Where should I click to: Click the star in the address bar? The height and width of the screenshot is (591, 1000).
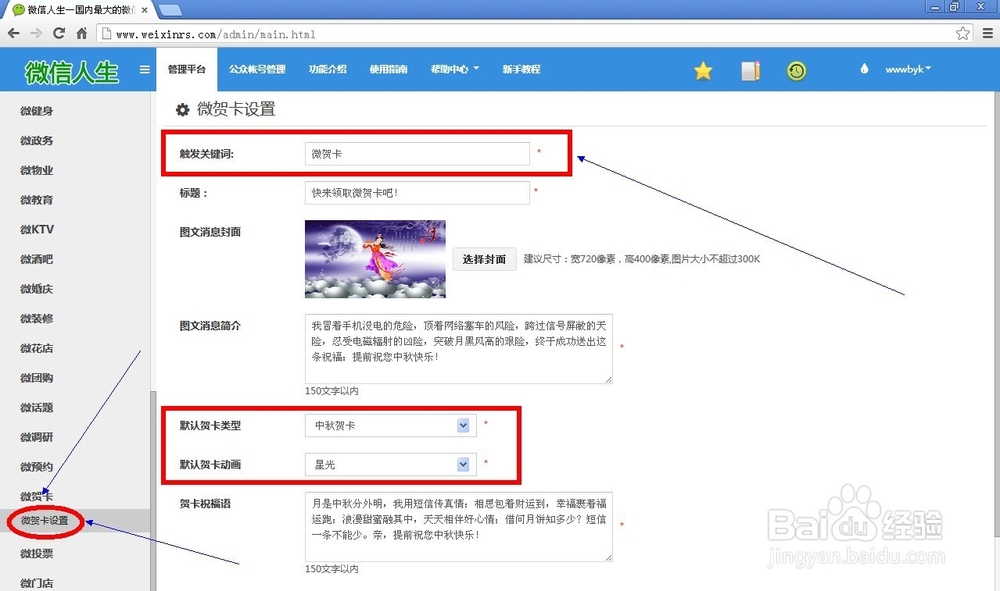[x=962, y=32]
